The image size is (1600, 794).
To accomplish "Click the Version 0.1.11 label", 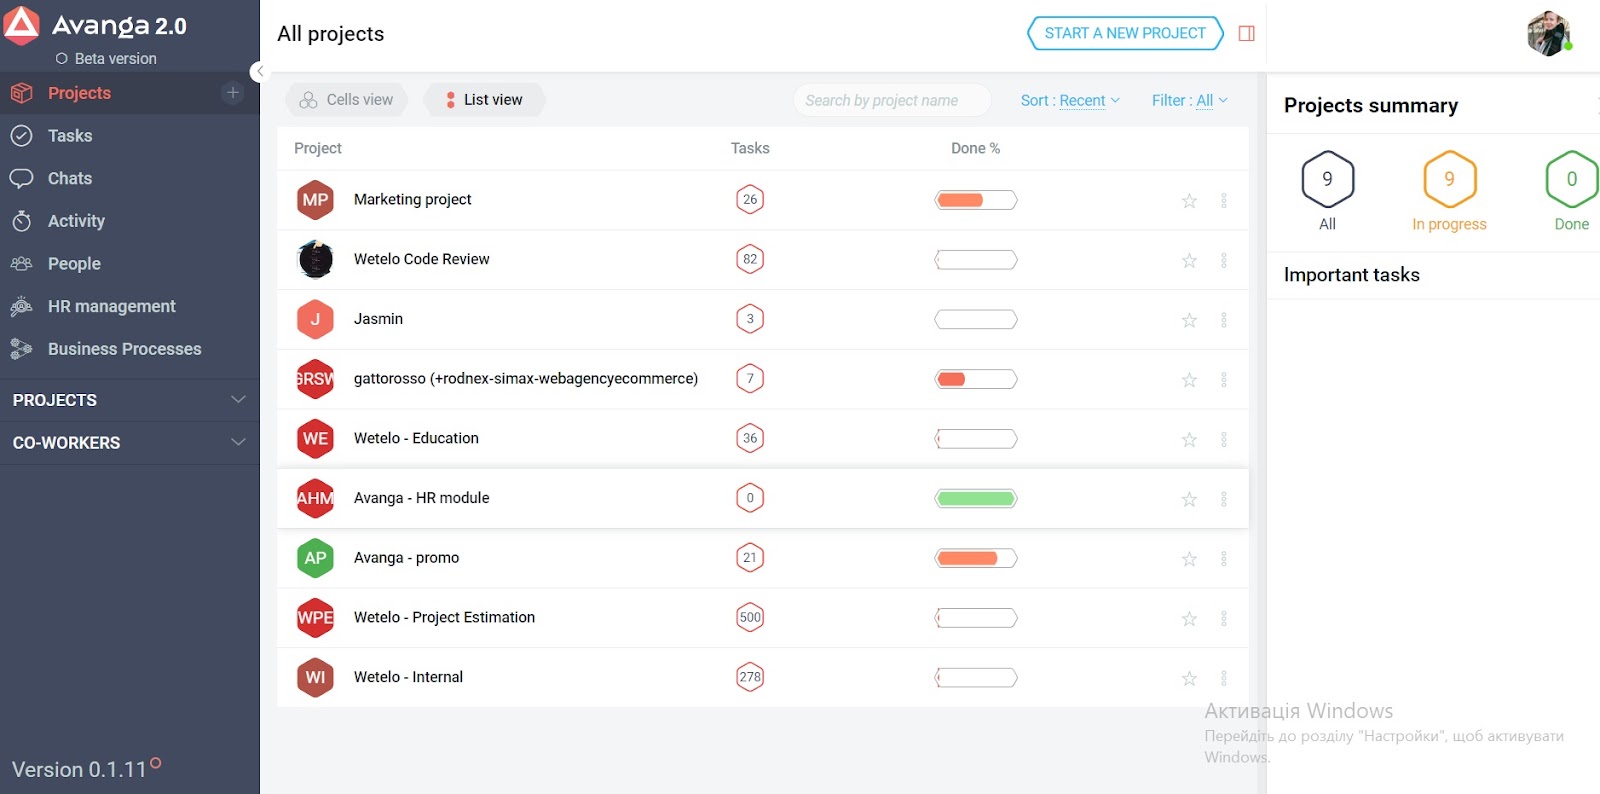I will pyautogui.click(x=79, y=769).
